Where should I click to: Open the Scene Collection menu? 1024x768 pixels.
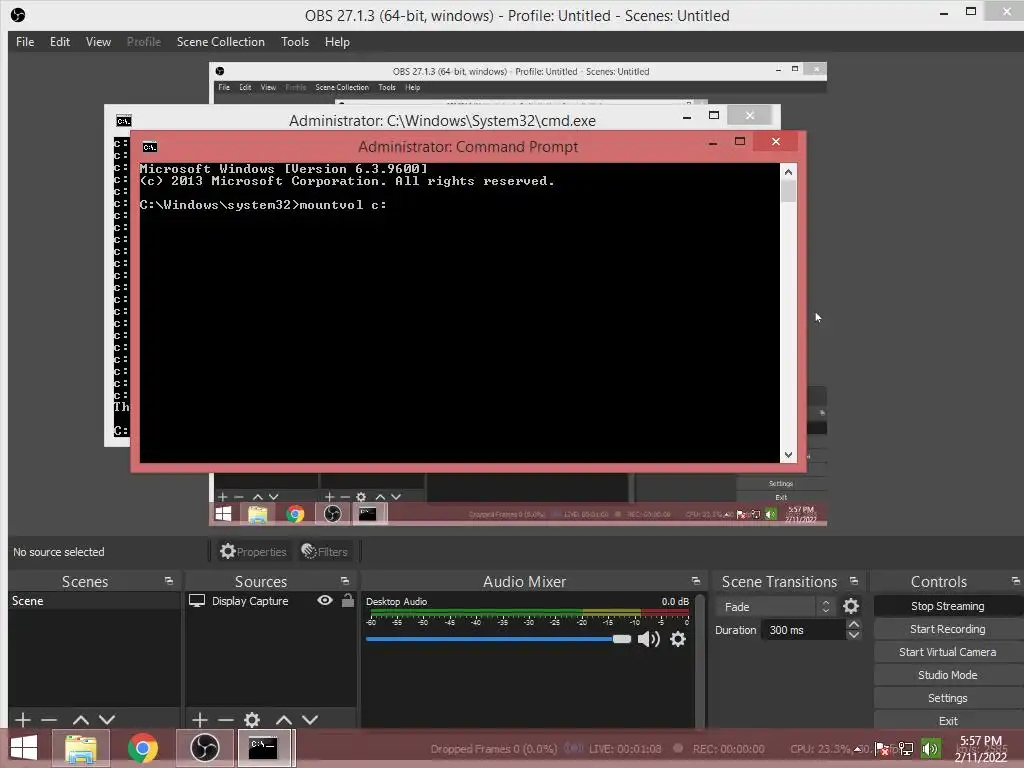click(x=221, y=42)
